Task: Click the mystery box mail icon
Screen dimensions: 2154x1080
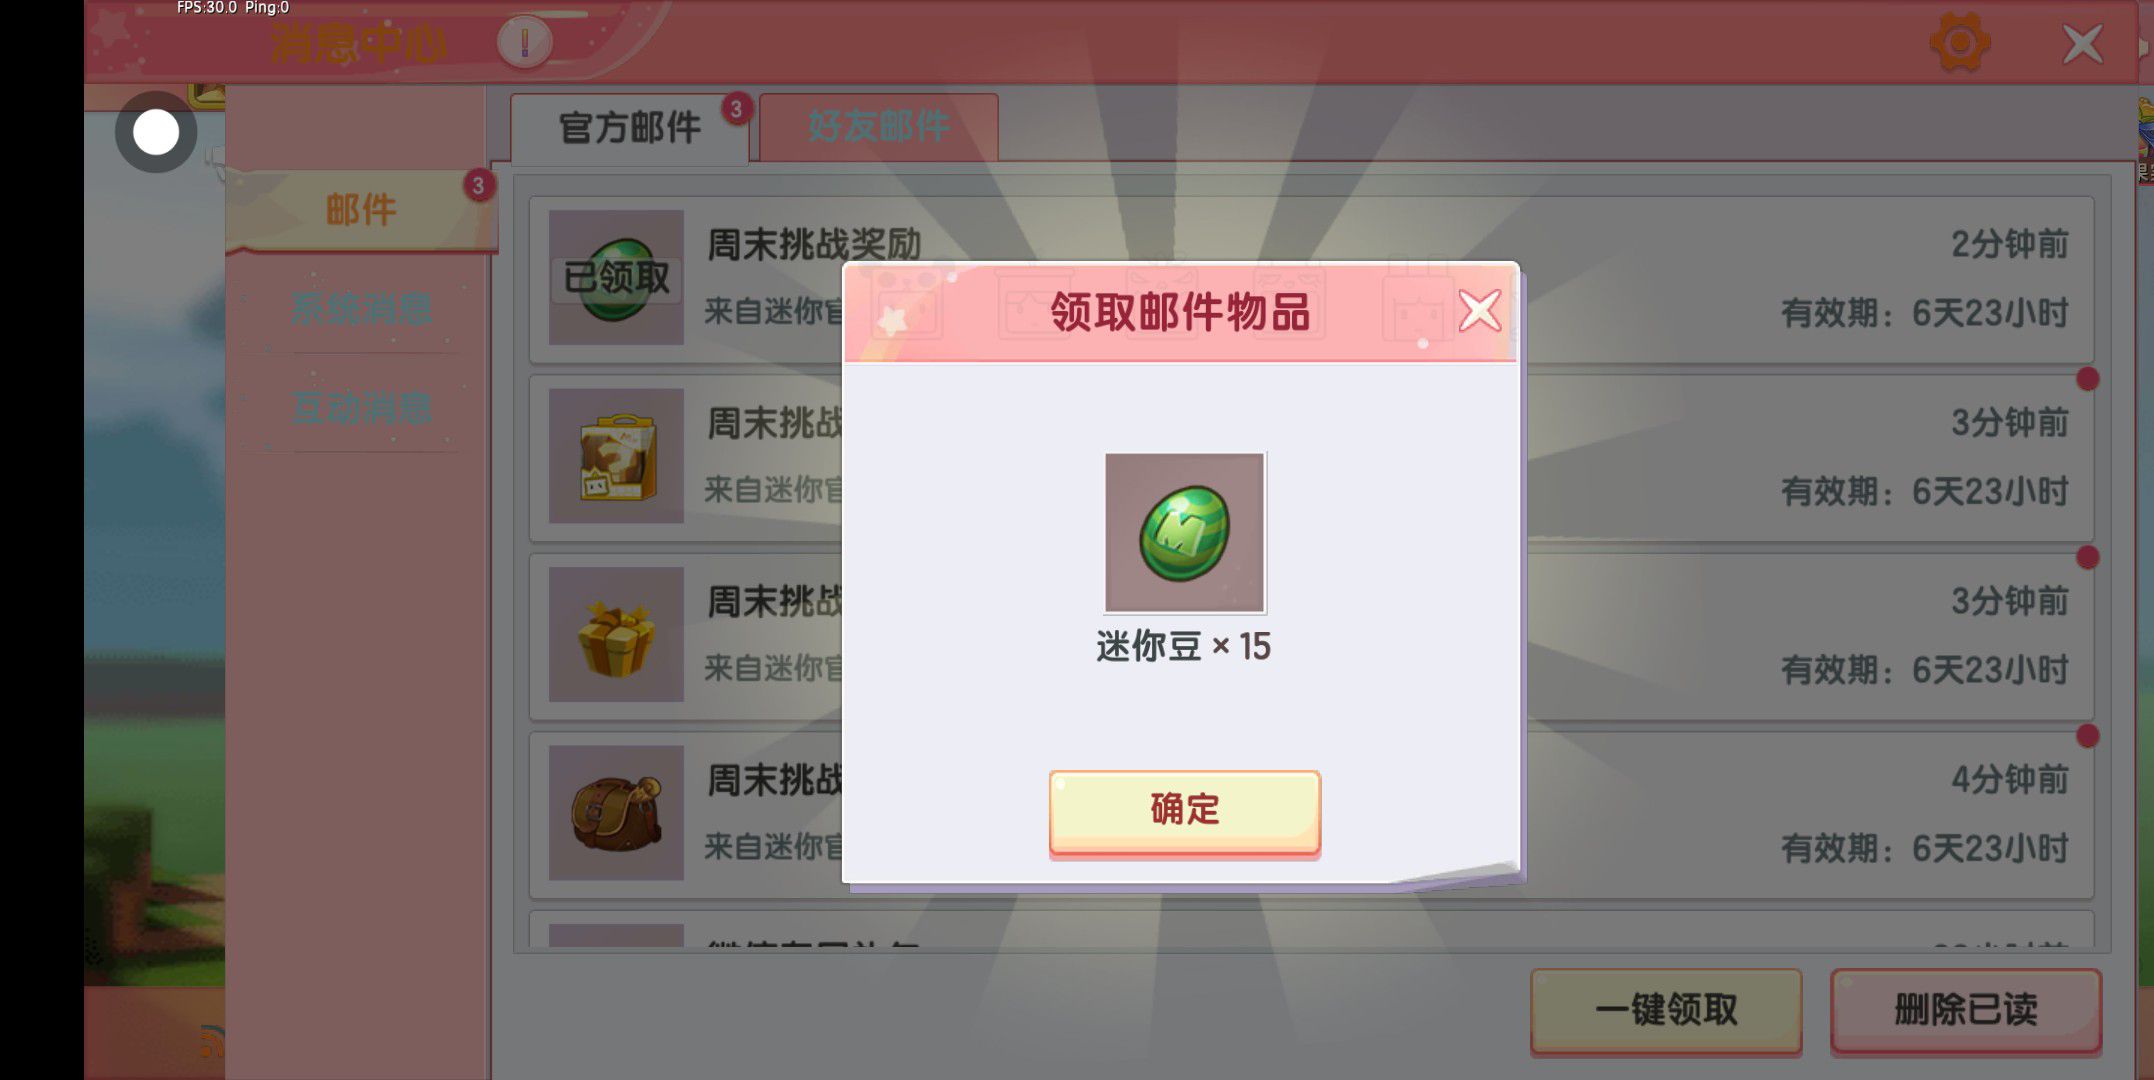Action: click(616, 456)
